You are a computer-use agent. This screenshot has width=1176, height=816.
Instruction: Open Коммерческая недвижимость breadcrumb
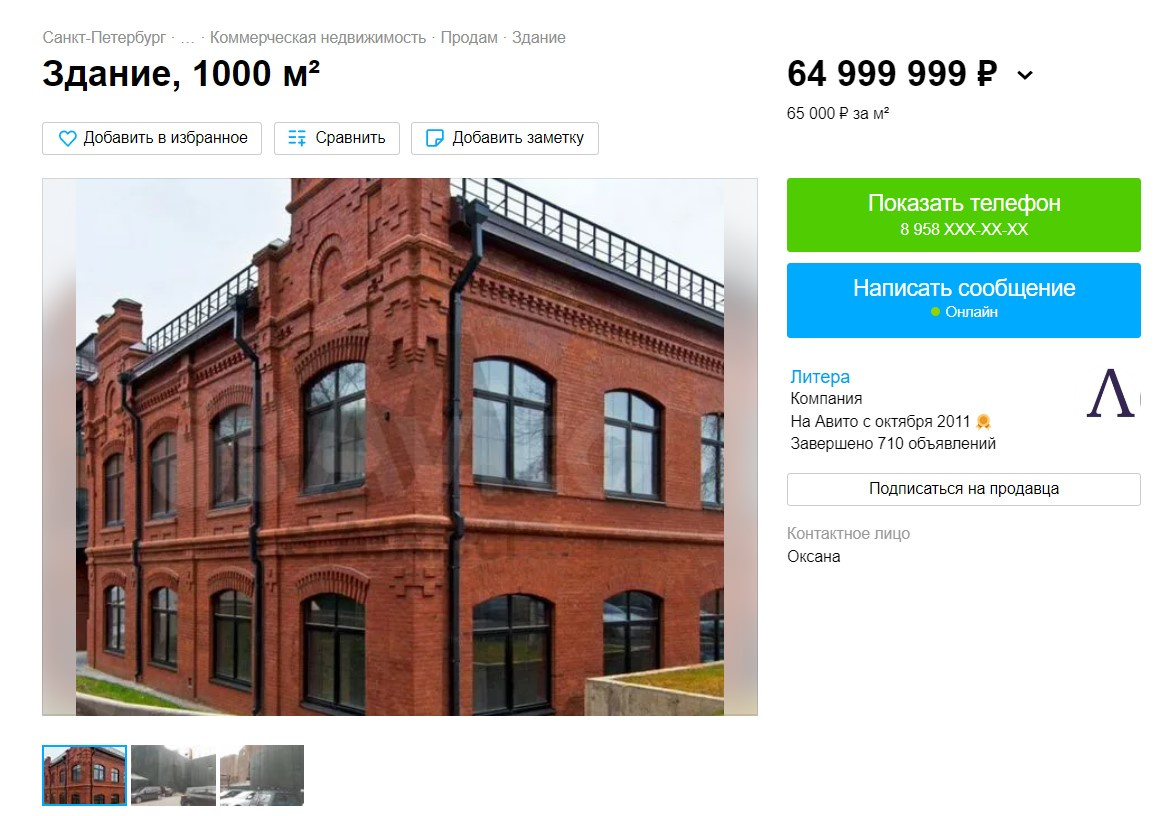318,38
